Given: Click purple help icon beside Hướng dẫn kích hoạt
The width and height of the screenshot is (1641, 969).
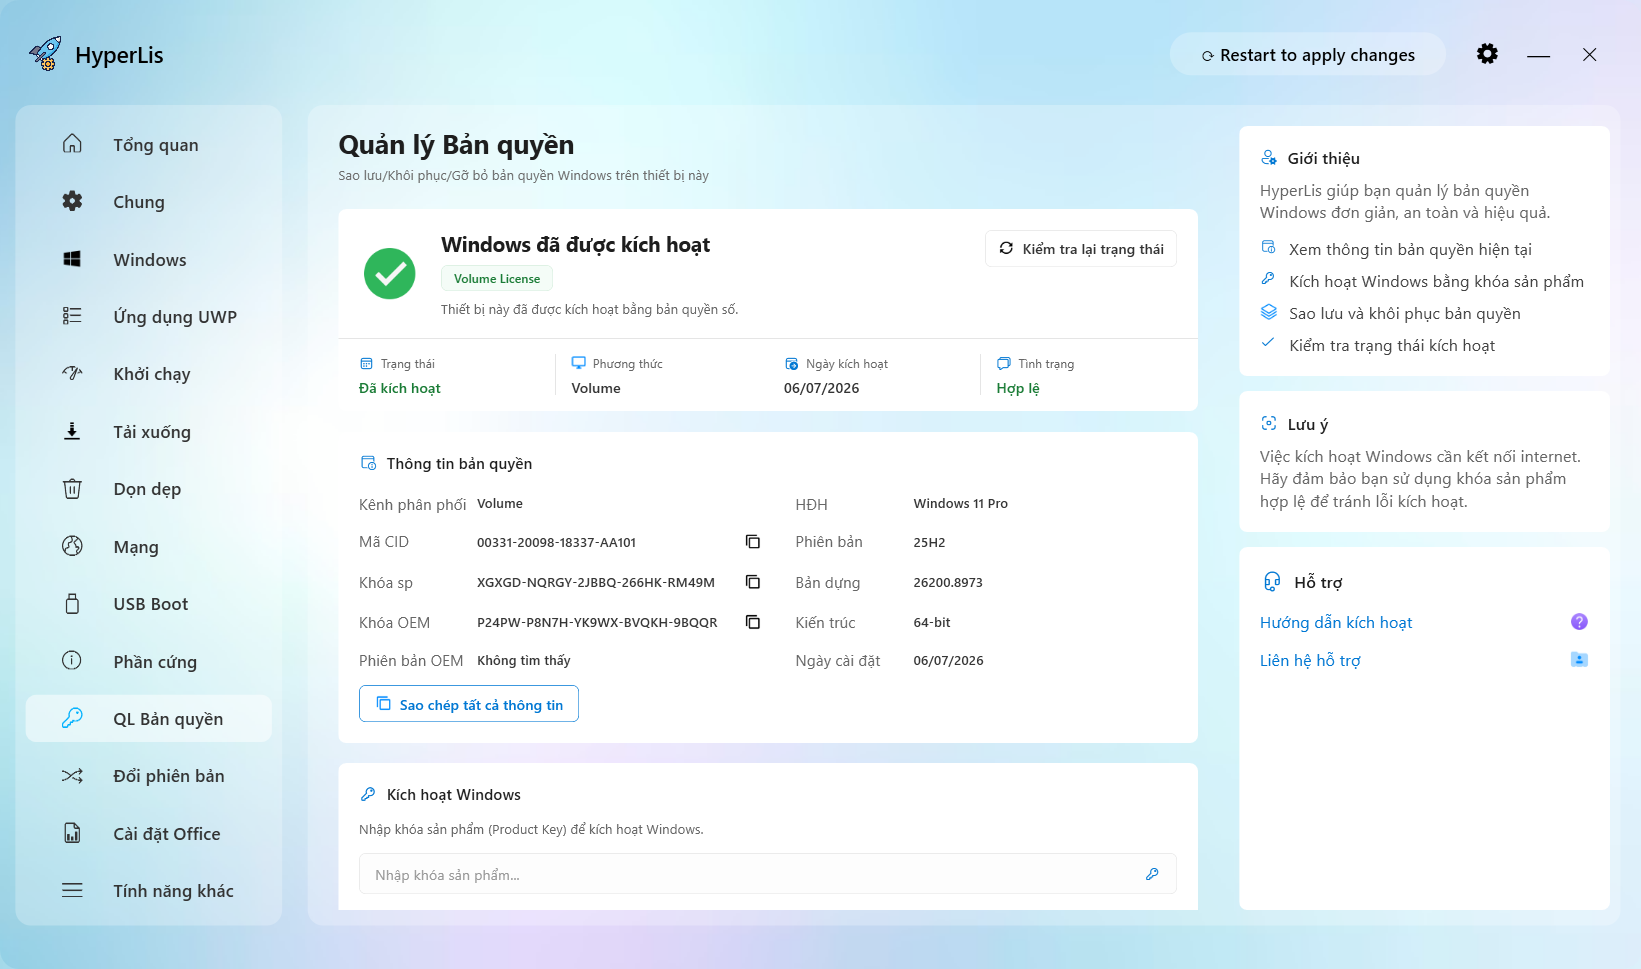Looking at the screenshot, I should click(x=1579, y=622).
